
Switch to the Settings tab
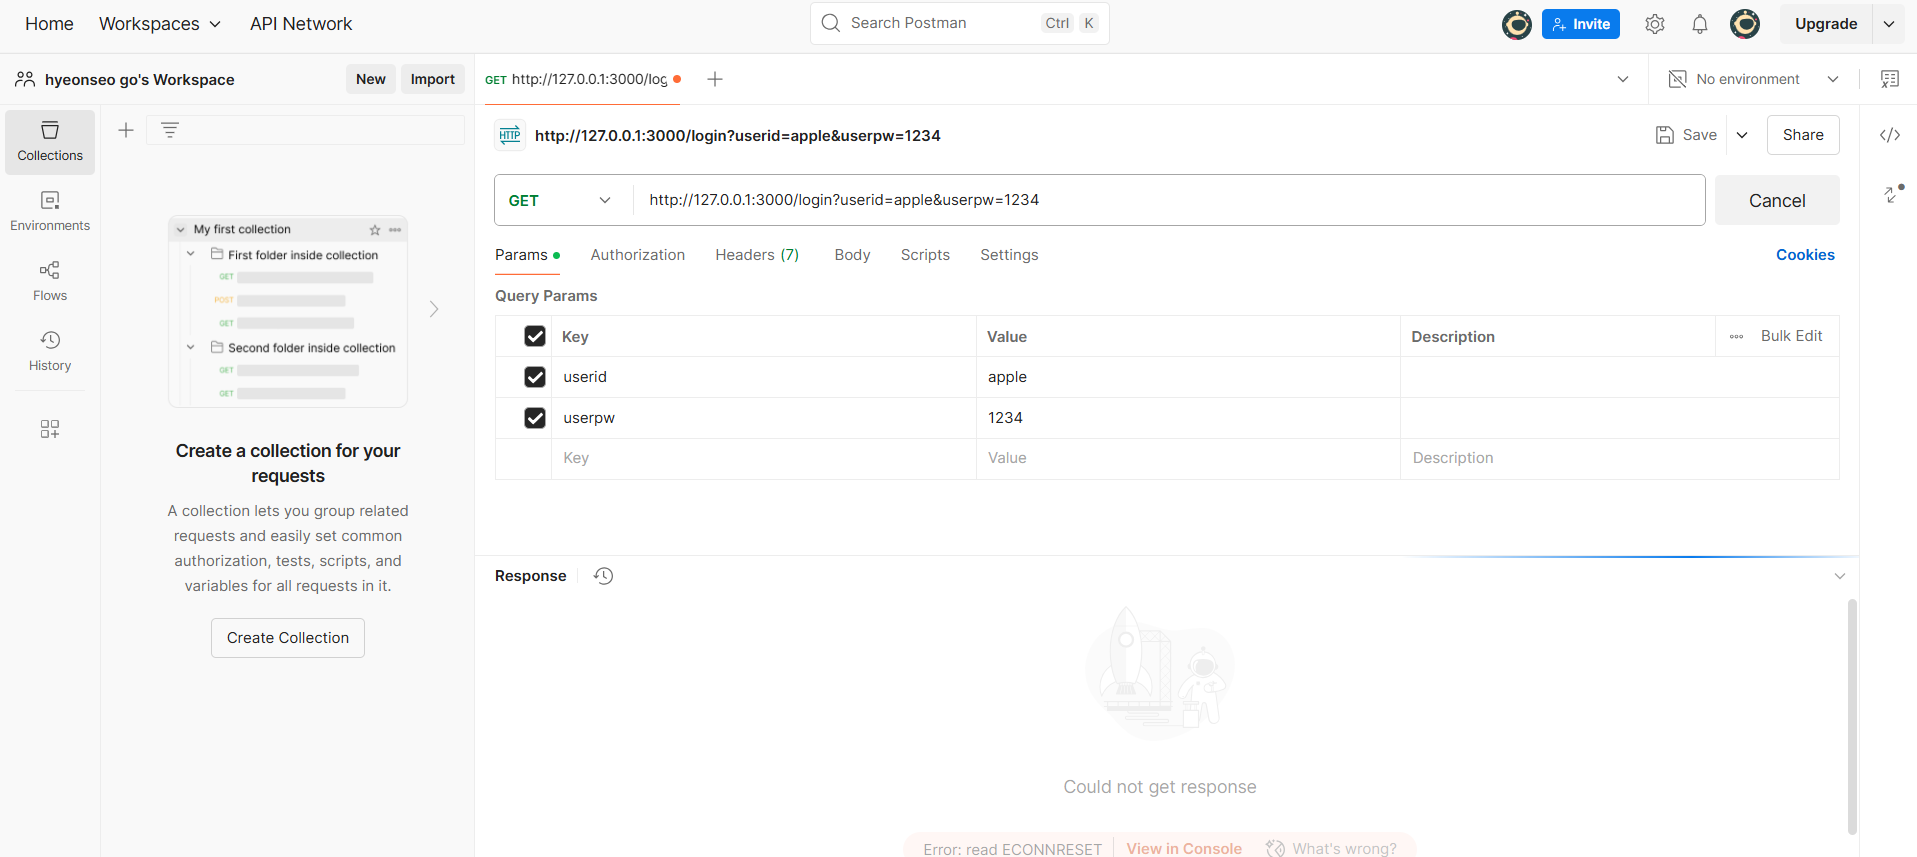click(1009, 255)
